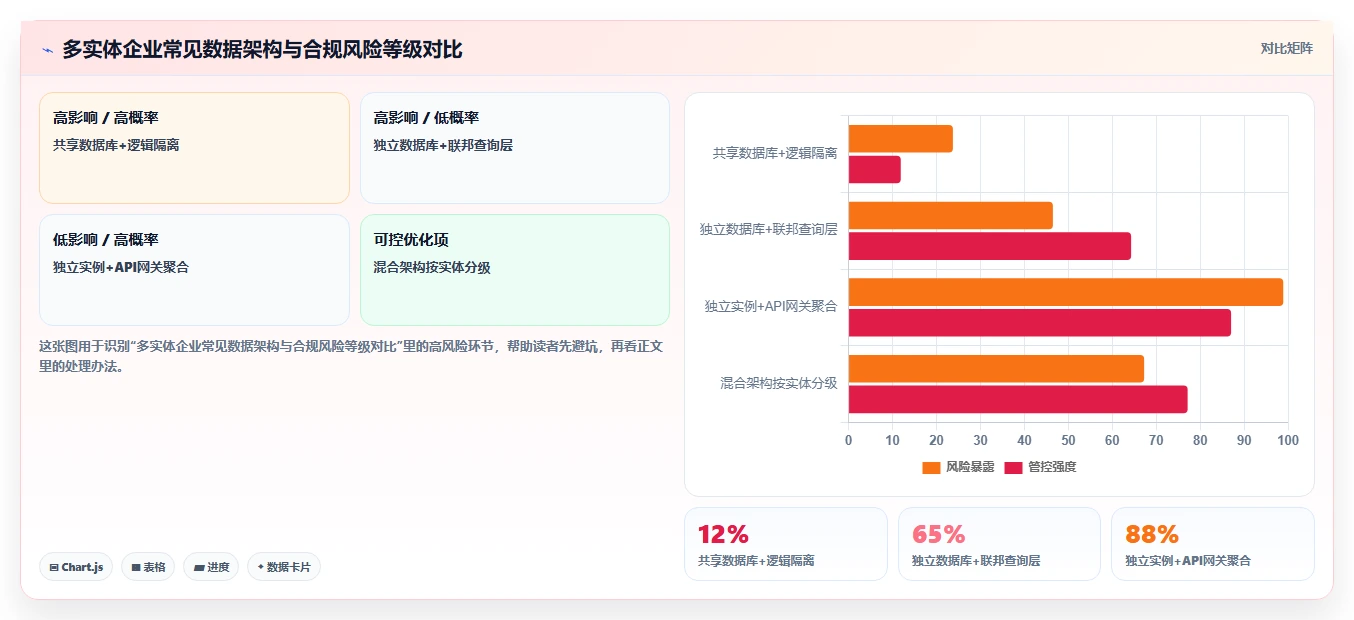
Task: Click the 进度 tag chip
Action: [211, 567]
